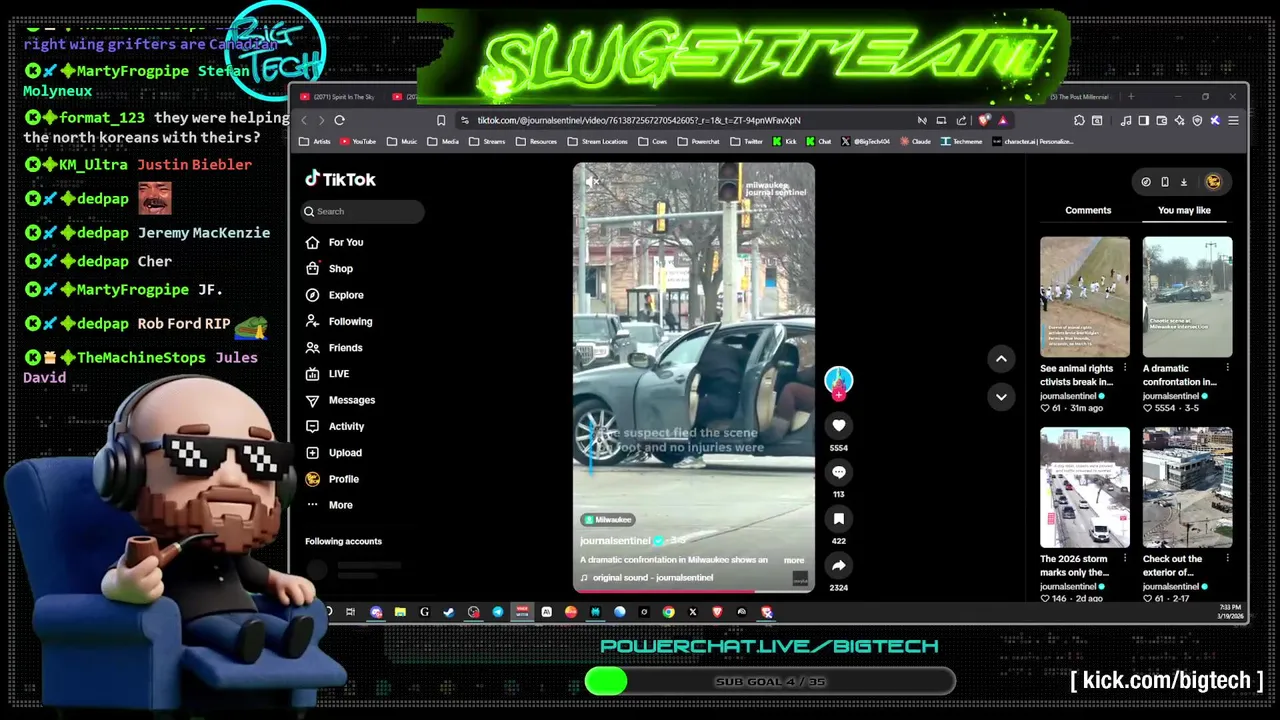Click the bookmark icon beside the address bar

[x=441, y=120]
